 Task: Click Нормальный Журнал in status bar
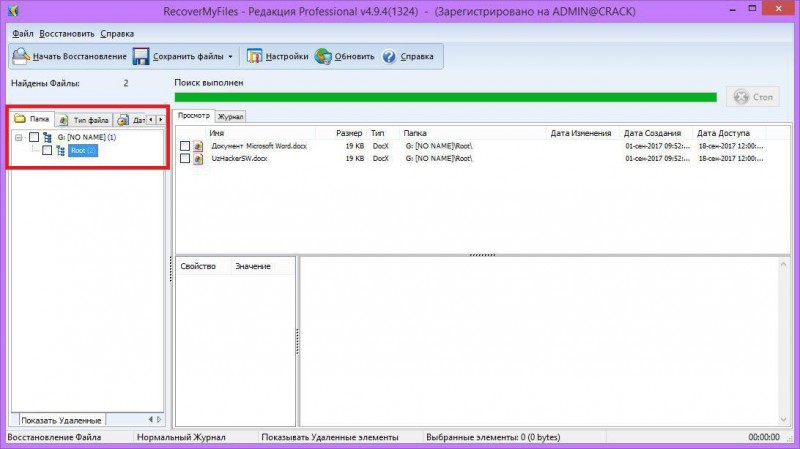181,437
